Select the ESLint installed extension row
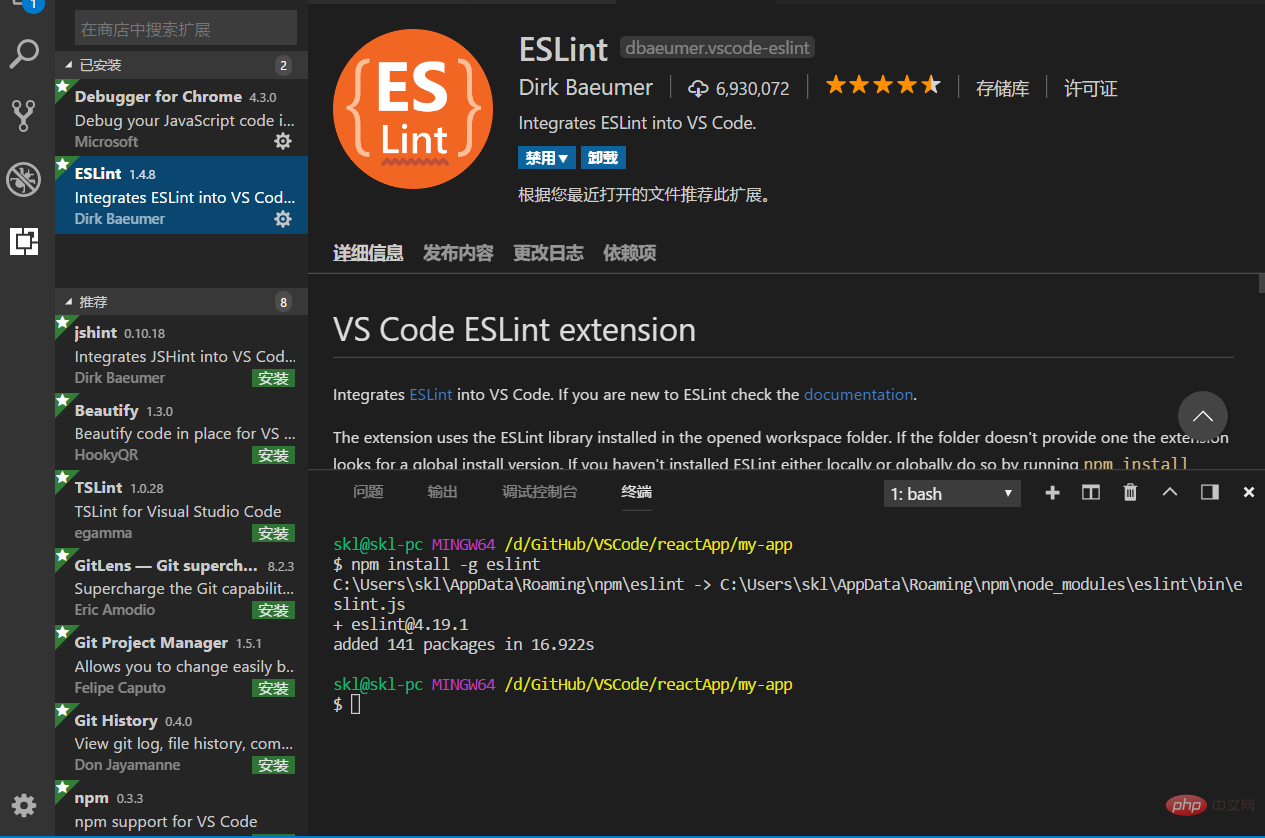The height and width of the screenshot is (838, 1265). (x=181, y=195)
